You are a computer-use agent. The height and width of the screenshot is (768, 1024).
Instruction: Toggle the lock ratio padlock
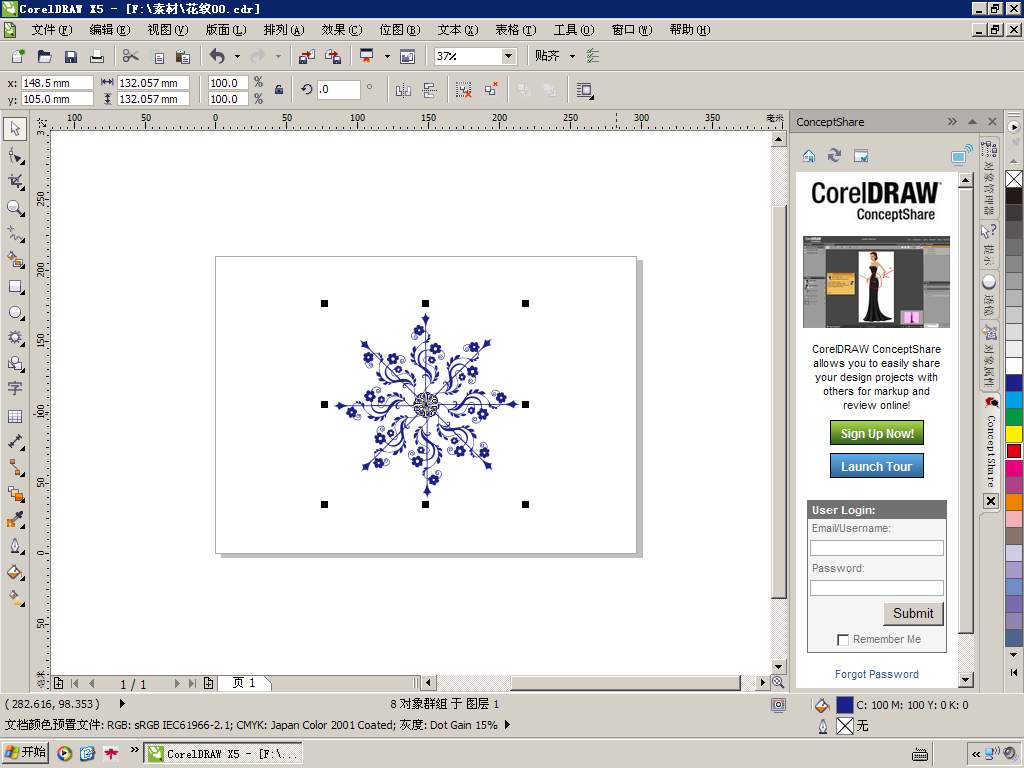coord(279,90)
